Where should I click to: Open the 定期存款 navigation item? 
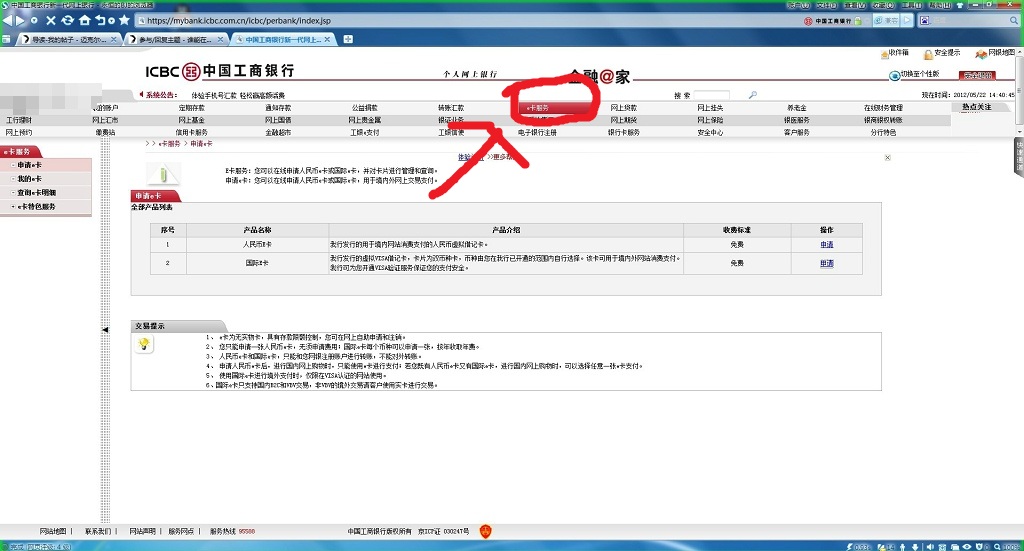[x=191, y=108]
